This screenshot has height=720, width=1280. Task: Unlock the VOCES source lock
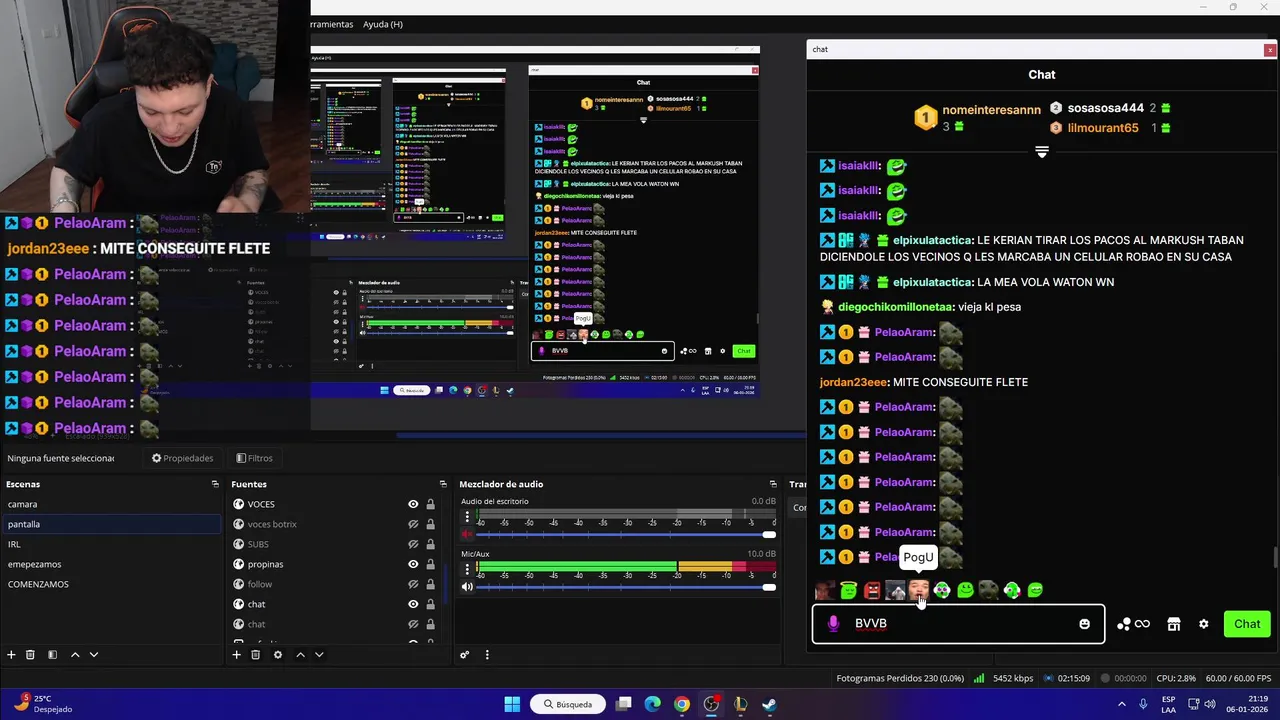click(431, 504)
